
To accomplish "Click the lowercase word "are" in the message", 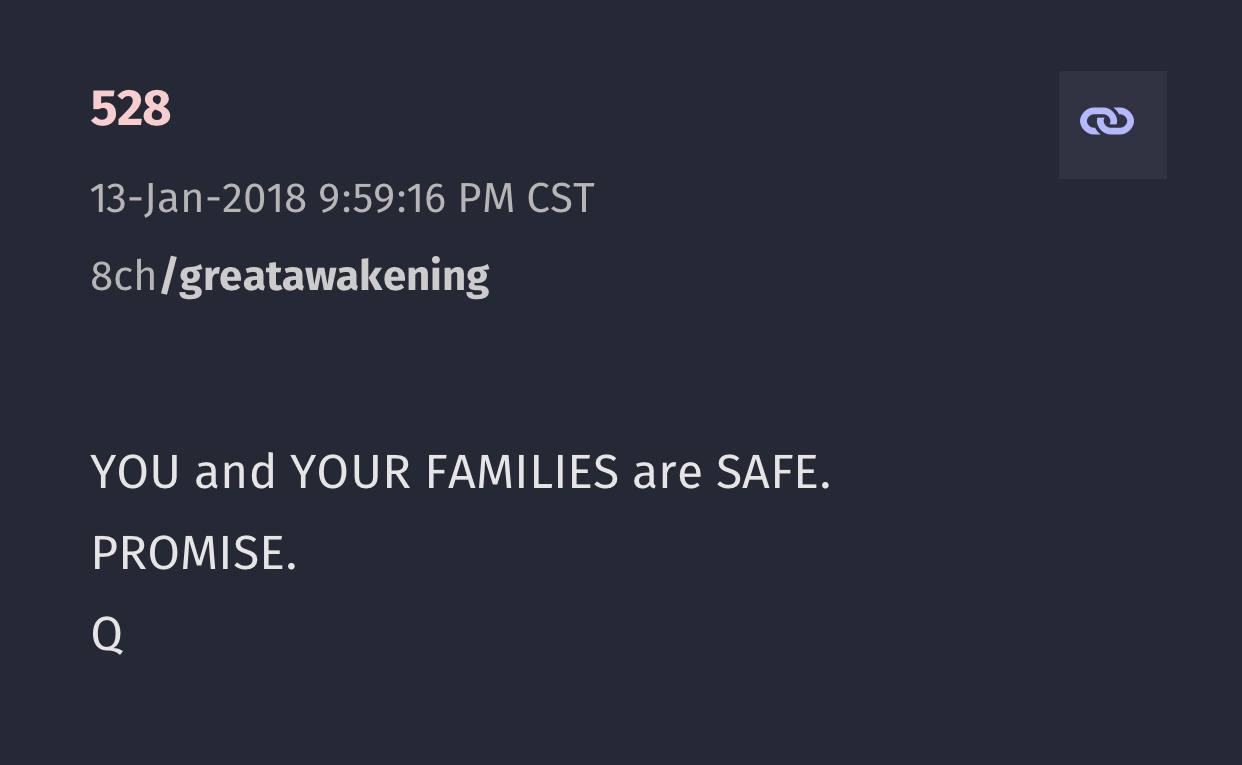I will (x=667, y=472).
